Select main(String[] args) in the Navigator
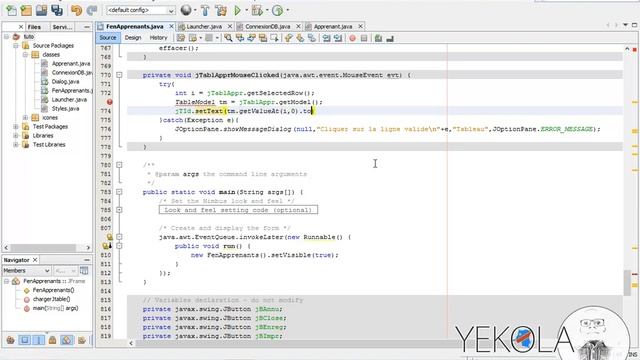Image resolution: width=640 pixels, height=360 pixels. (x=56, y=308)
